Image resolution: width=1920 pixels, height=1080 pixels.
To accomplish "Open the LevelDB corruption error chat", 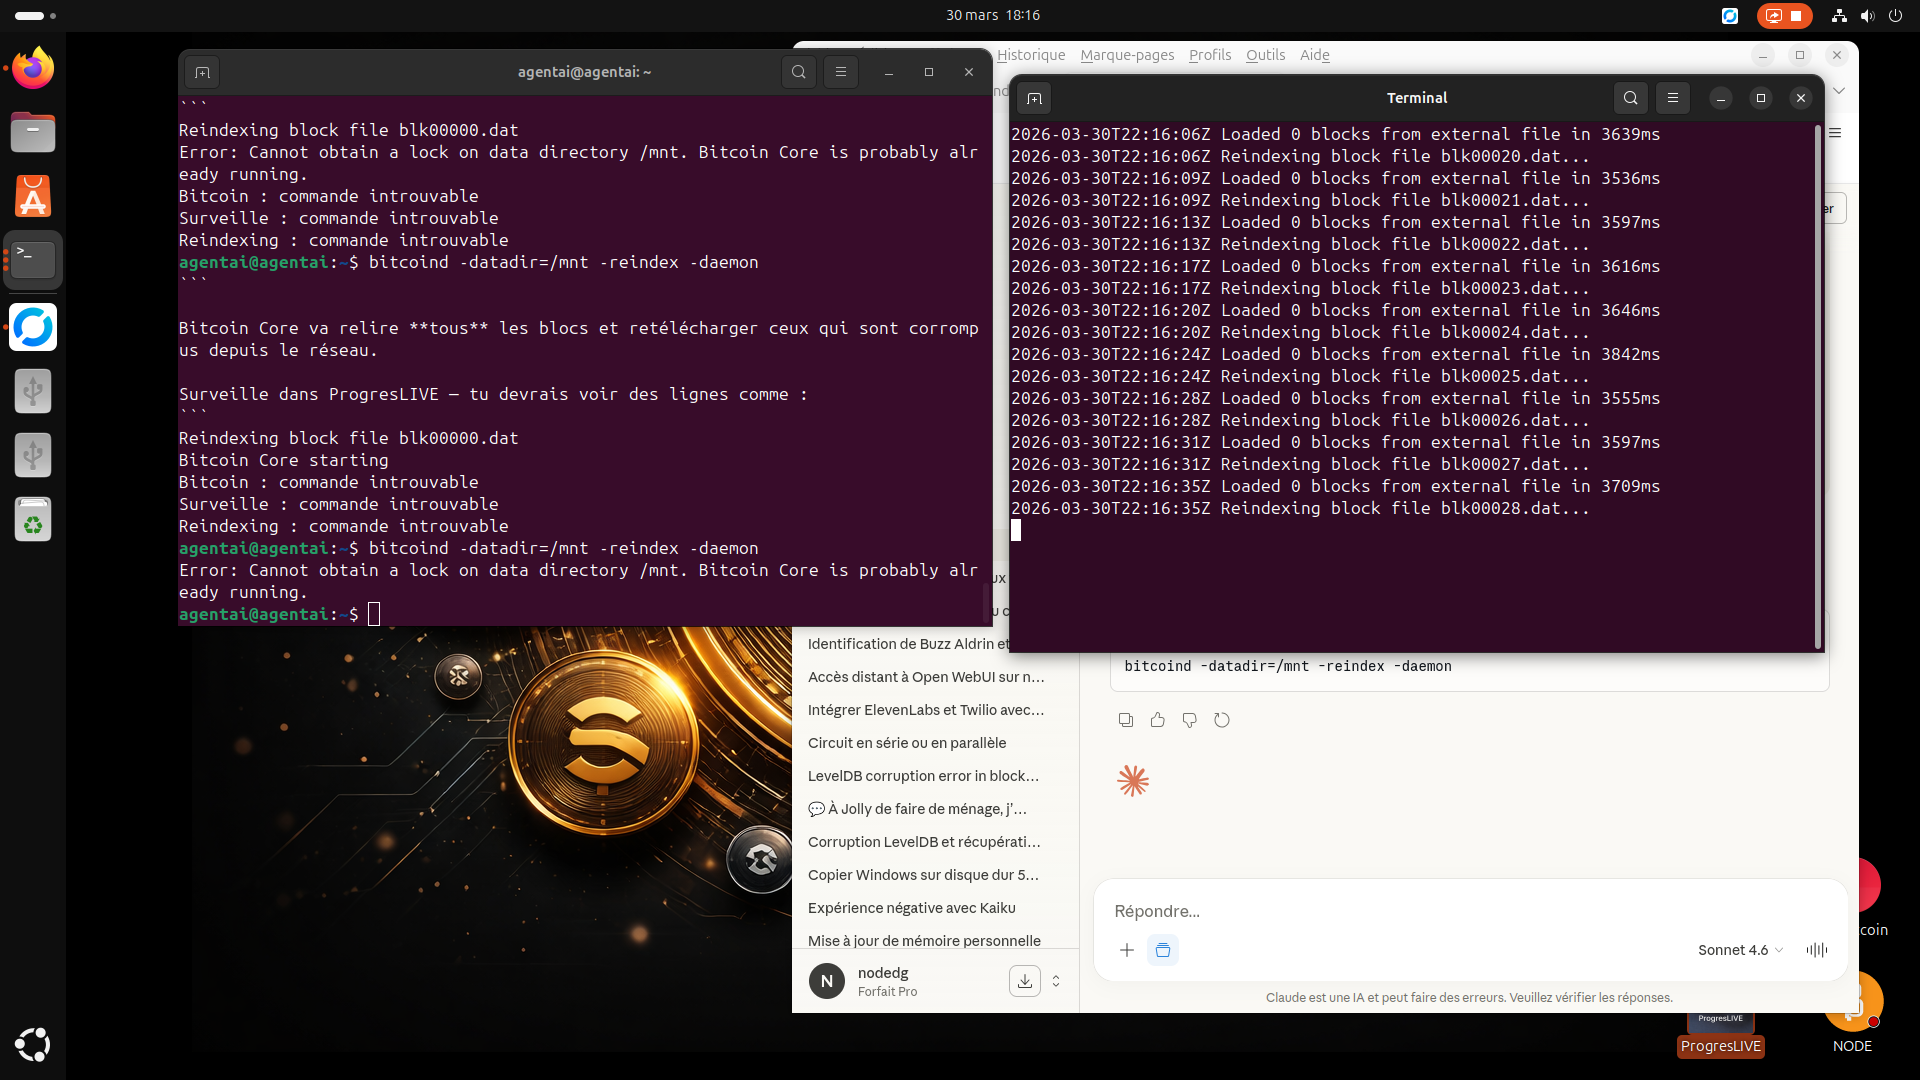I will point(923,776).
